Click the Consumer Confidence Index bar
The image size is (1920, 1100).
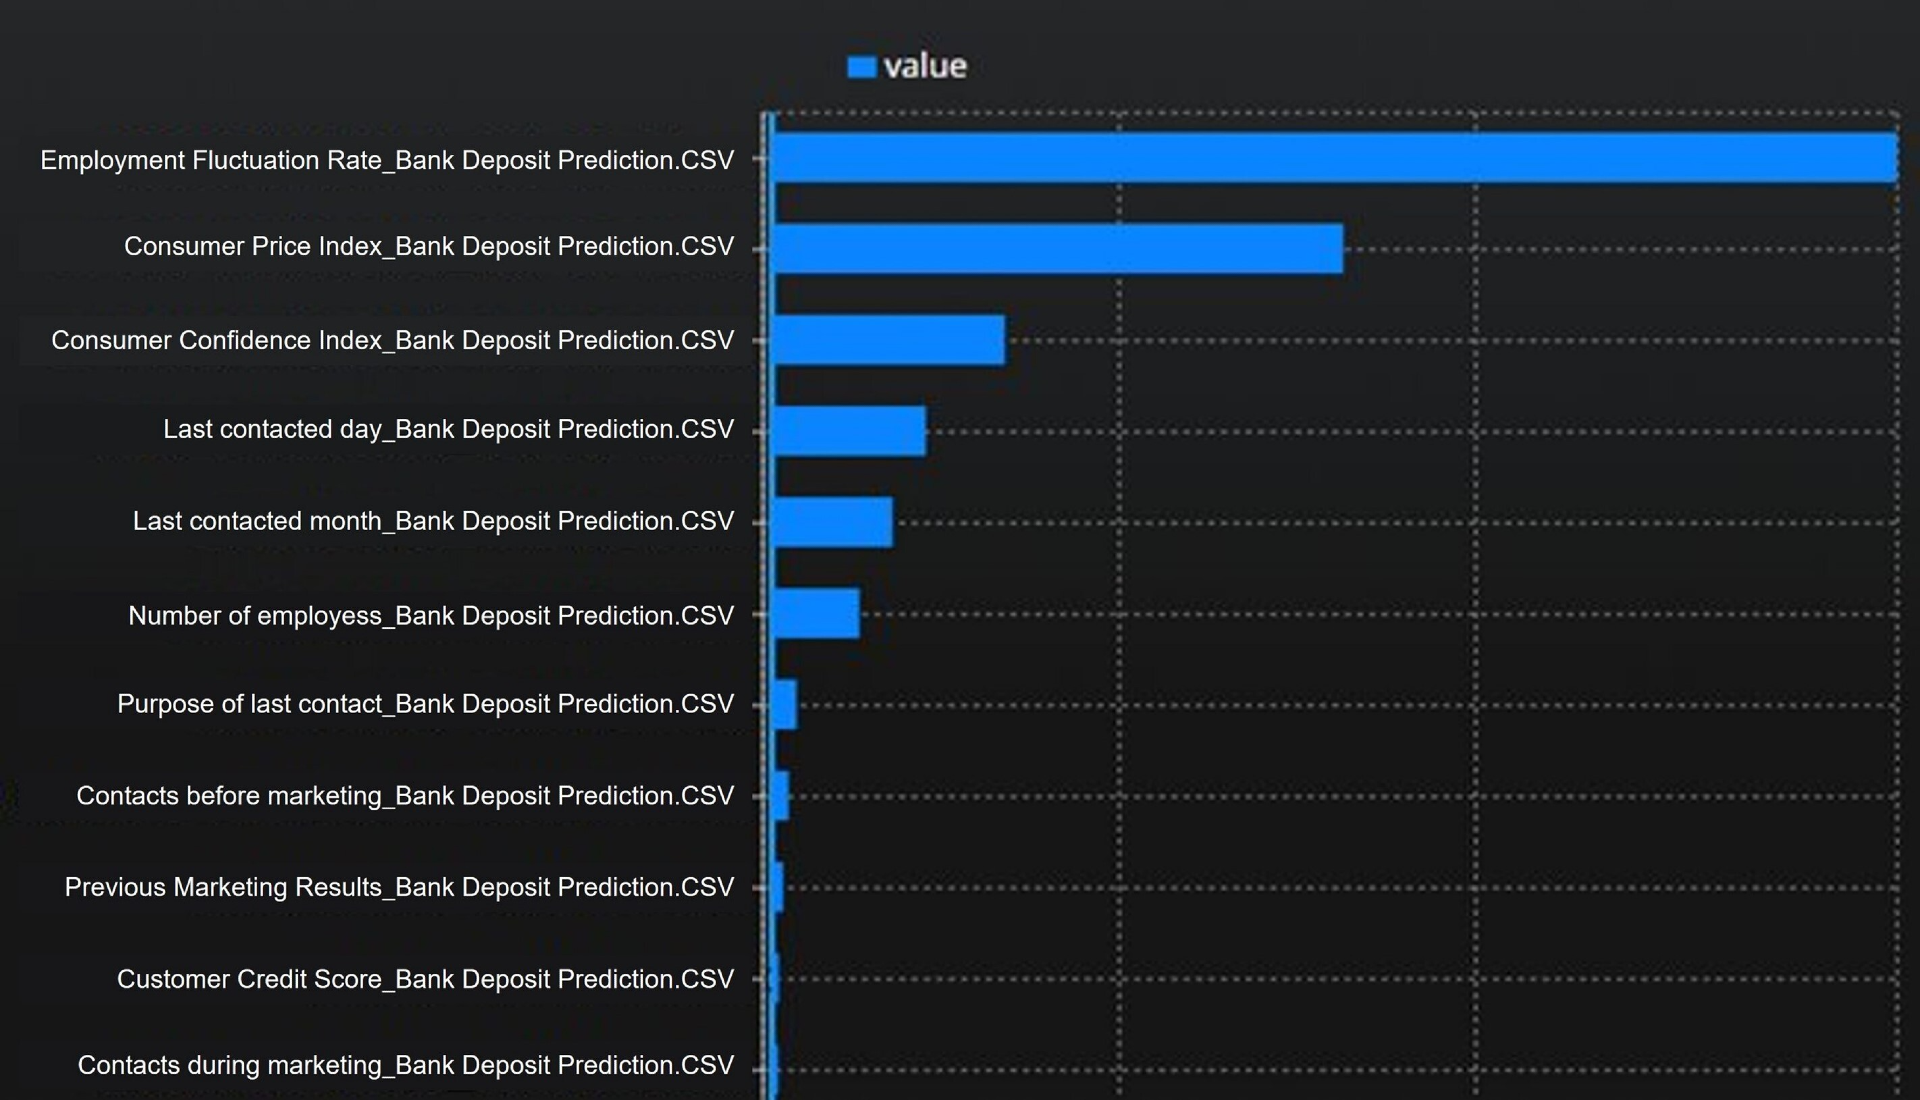(x=888, y=340)
